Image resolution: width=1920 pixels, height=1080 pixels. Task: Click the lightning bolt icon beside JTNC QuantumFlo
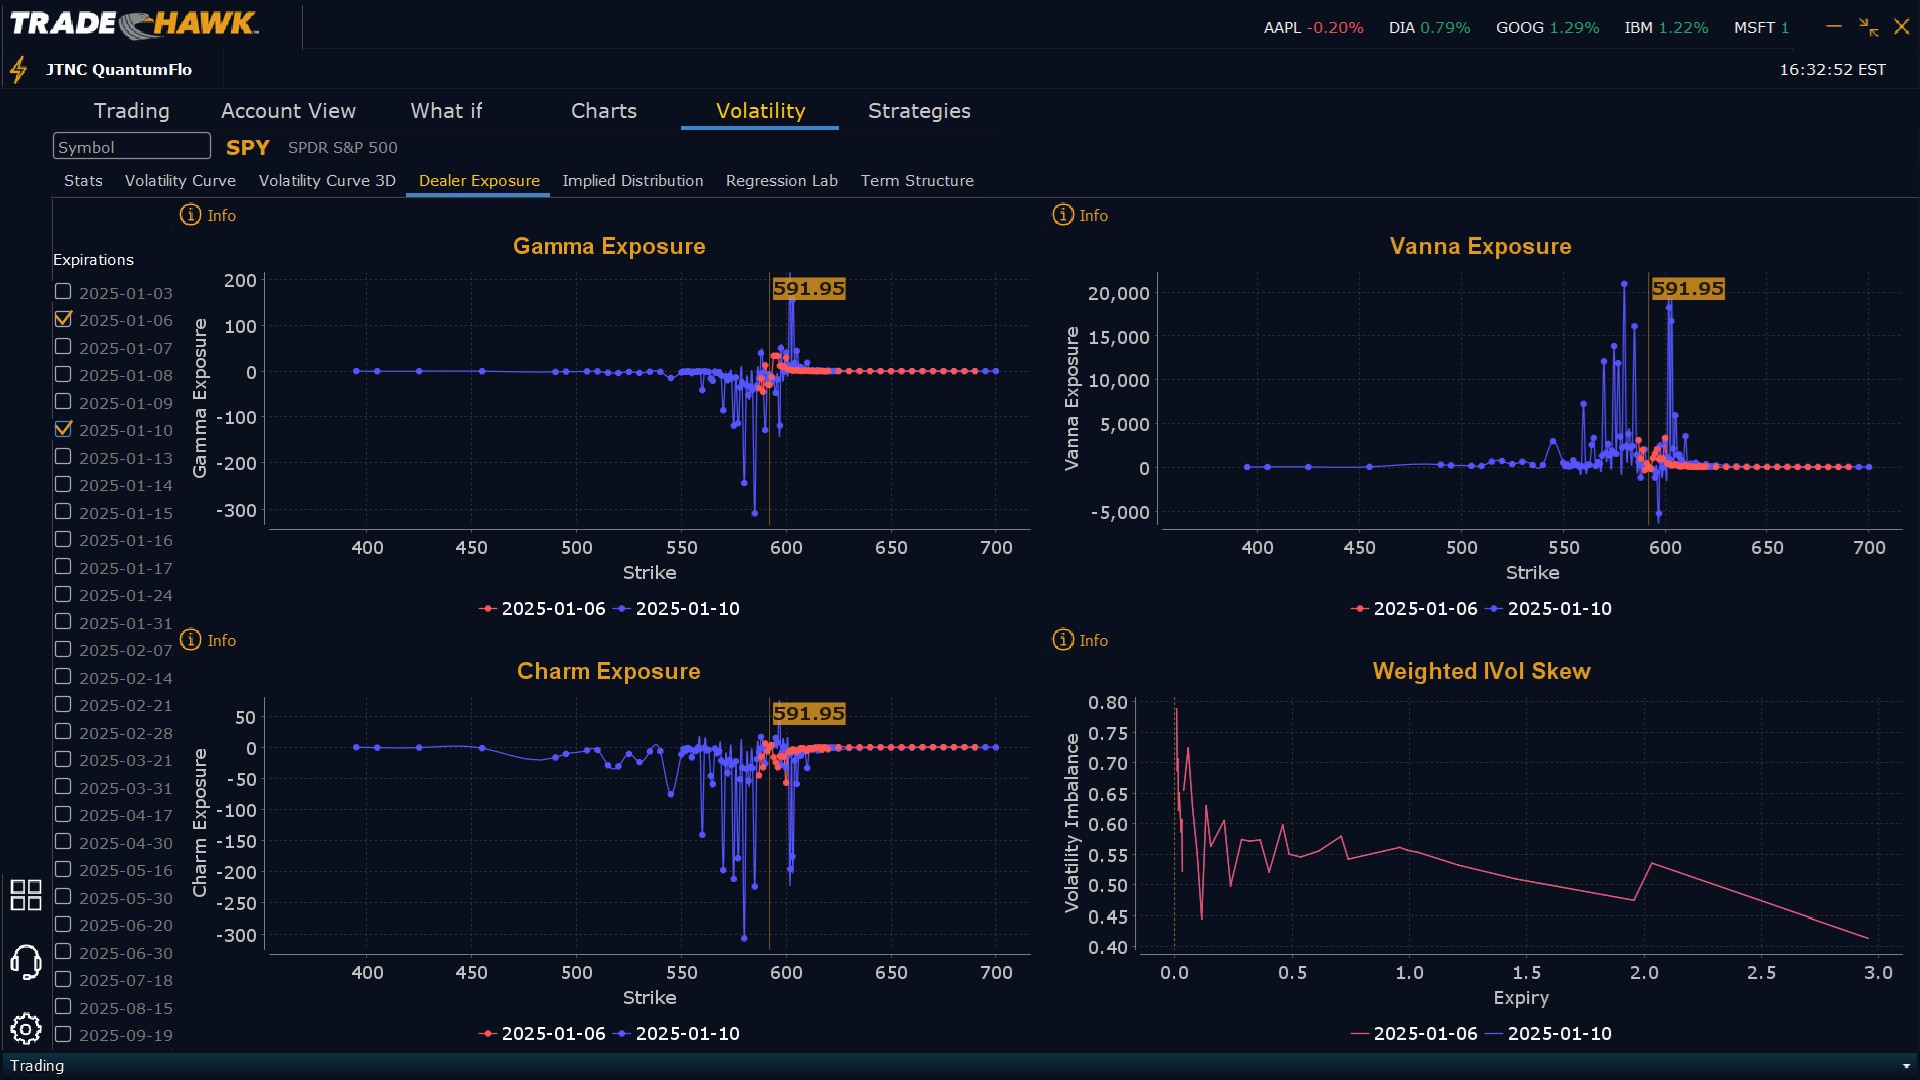(18, 70)
